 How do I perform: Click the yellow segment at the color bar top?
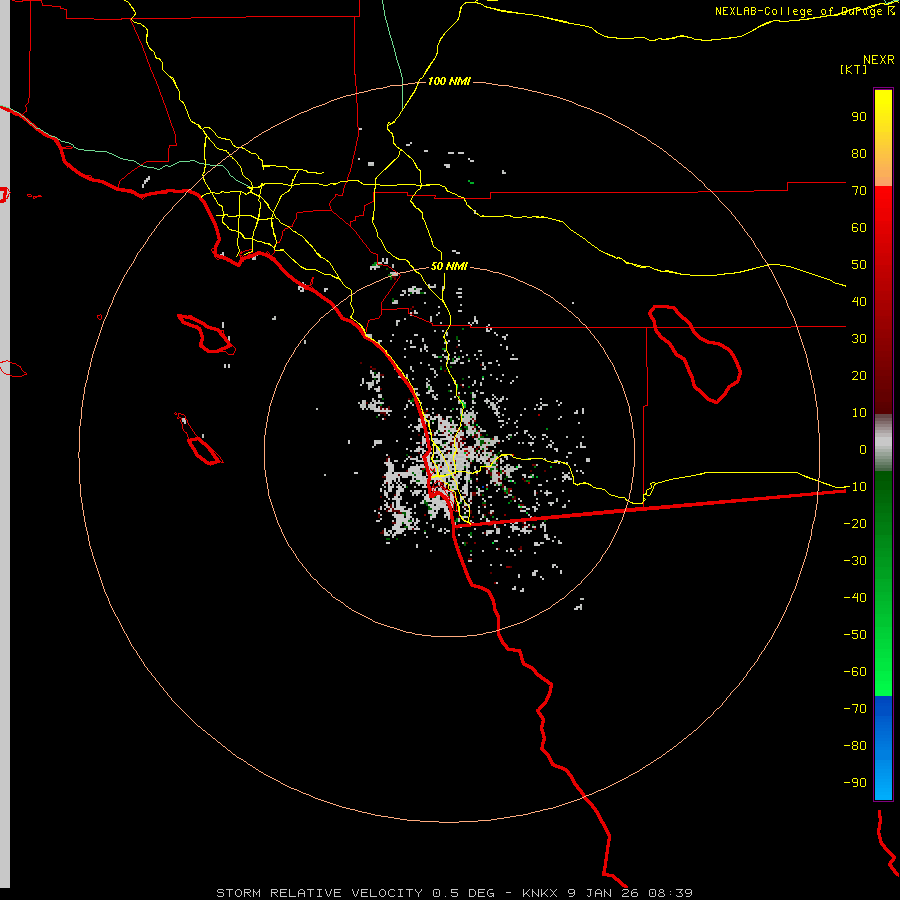point(883,138)
